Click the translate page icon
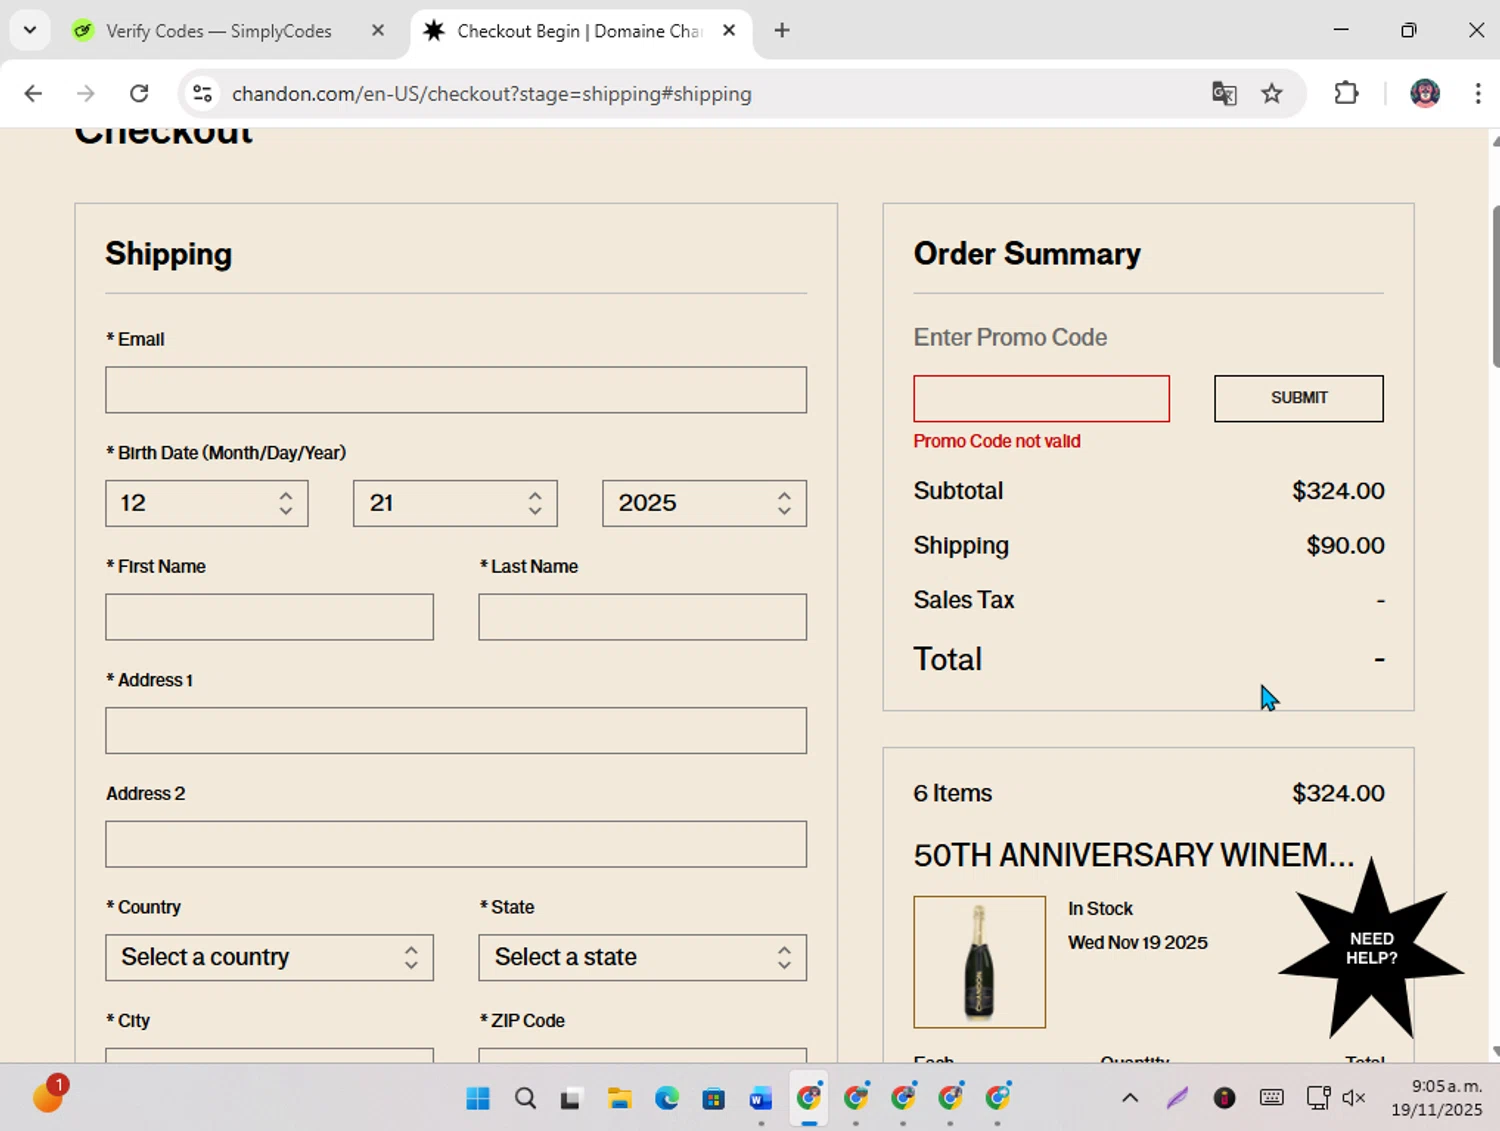The image size is (1500, 1131). point(1224,93)
